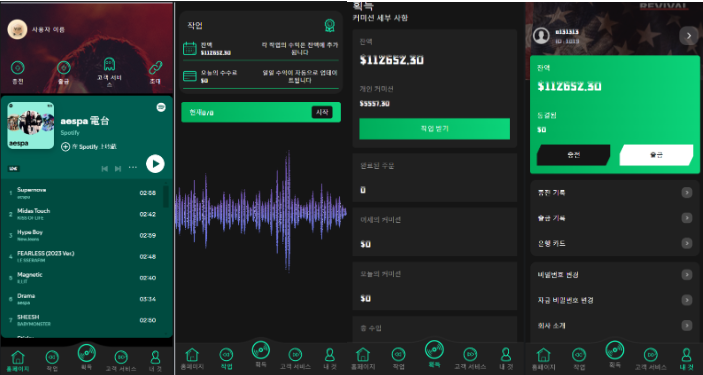Select 작업 tab in the profile screen
This screenshot has height=375, width=703.
[x=579, y=358]
